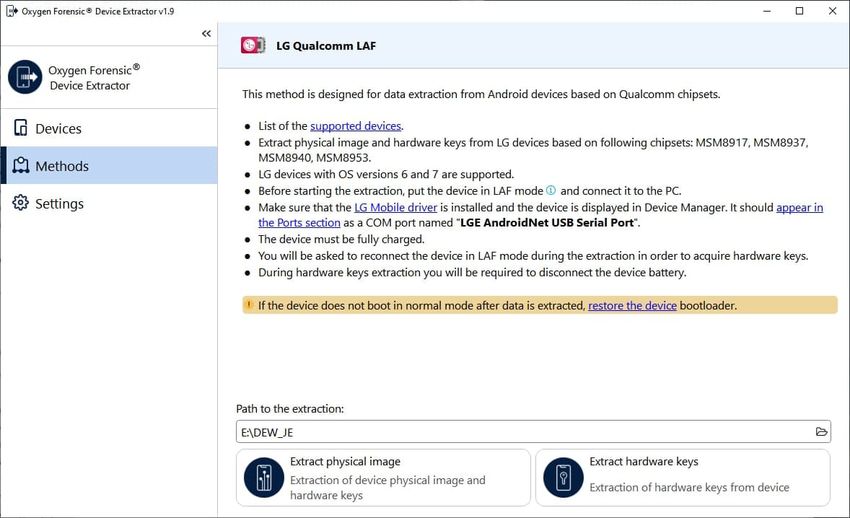Screen dimensions: 850x518
Task: Open the supported devices link
Action: click(356, 126)
